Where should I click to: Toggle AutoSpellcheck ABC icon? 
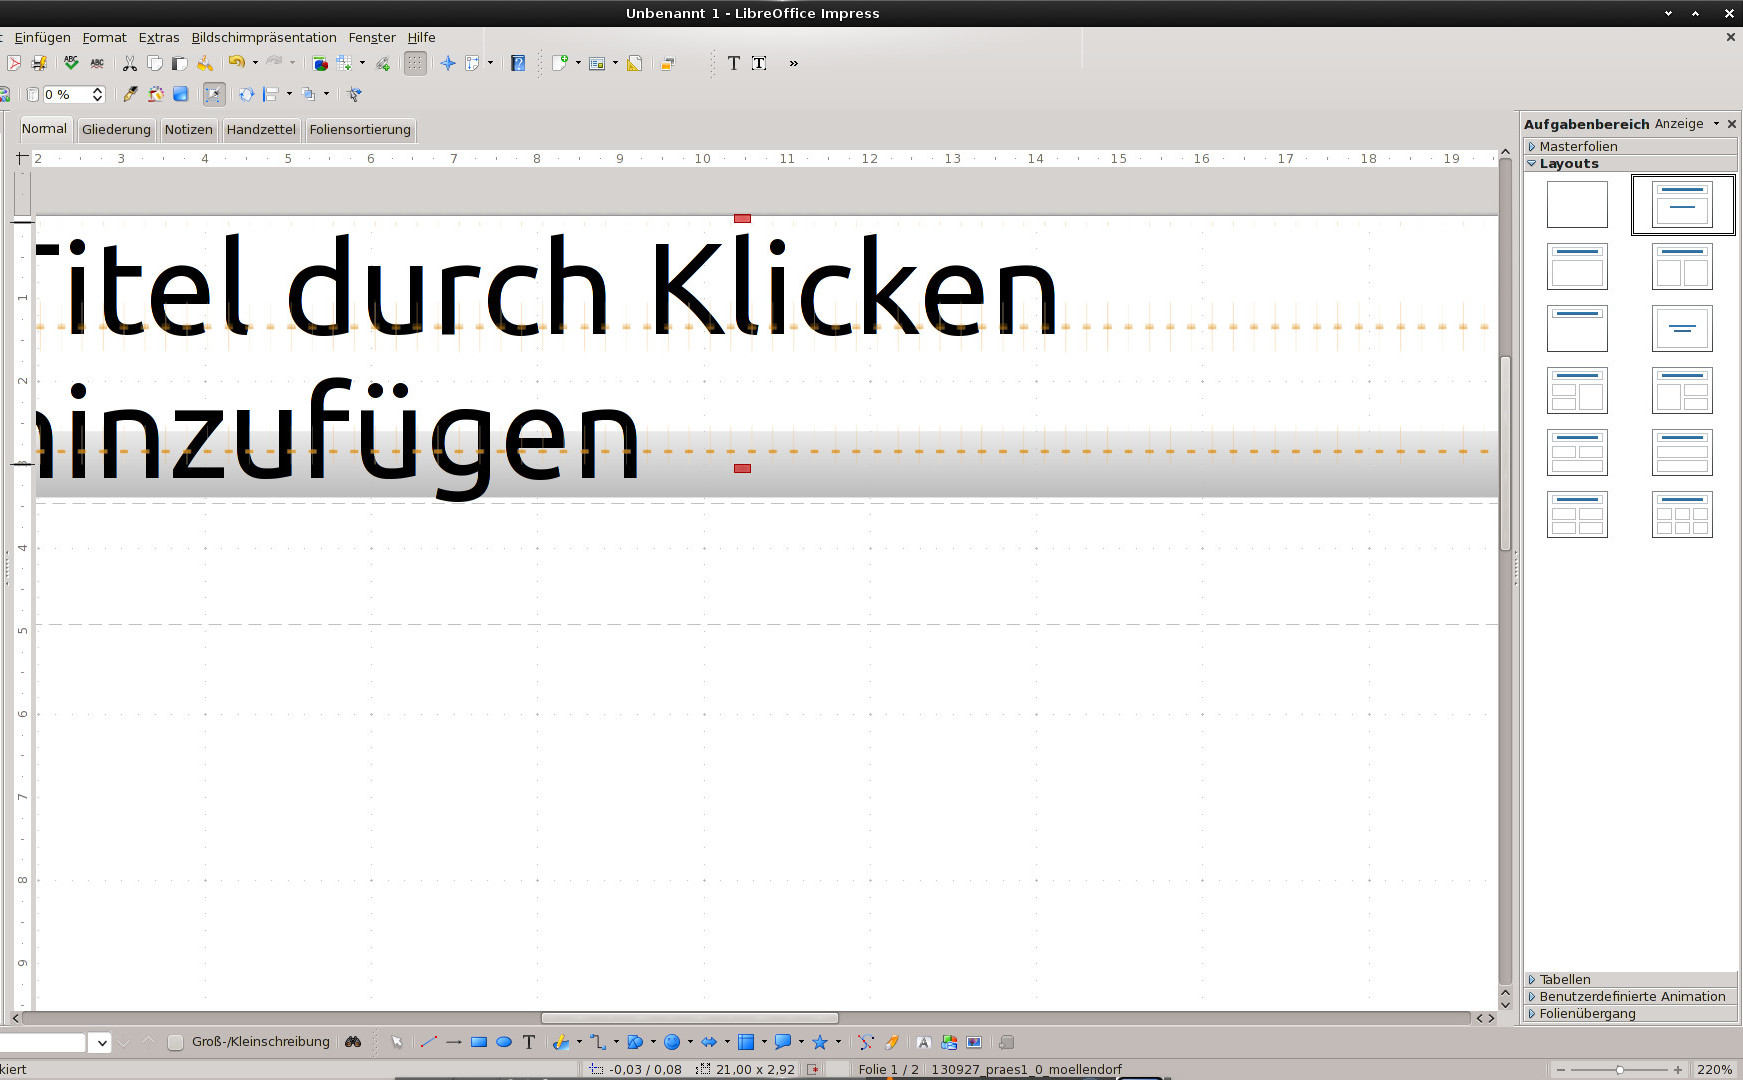97,63
